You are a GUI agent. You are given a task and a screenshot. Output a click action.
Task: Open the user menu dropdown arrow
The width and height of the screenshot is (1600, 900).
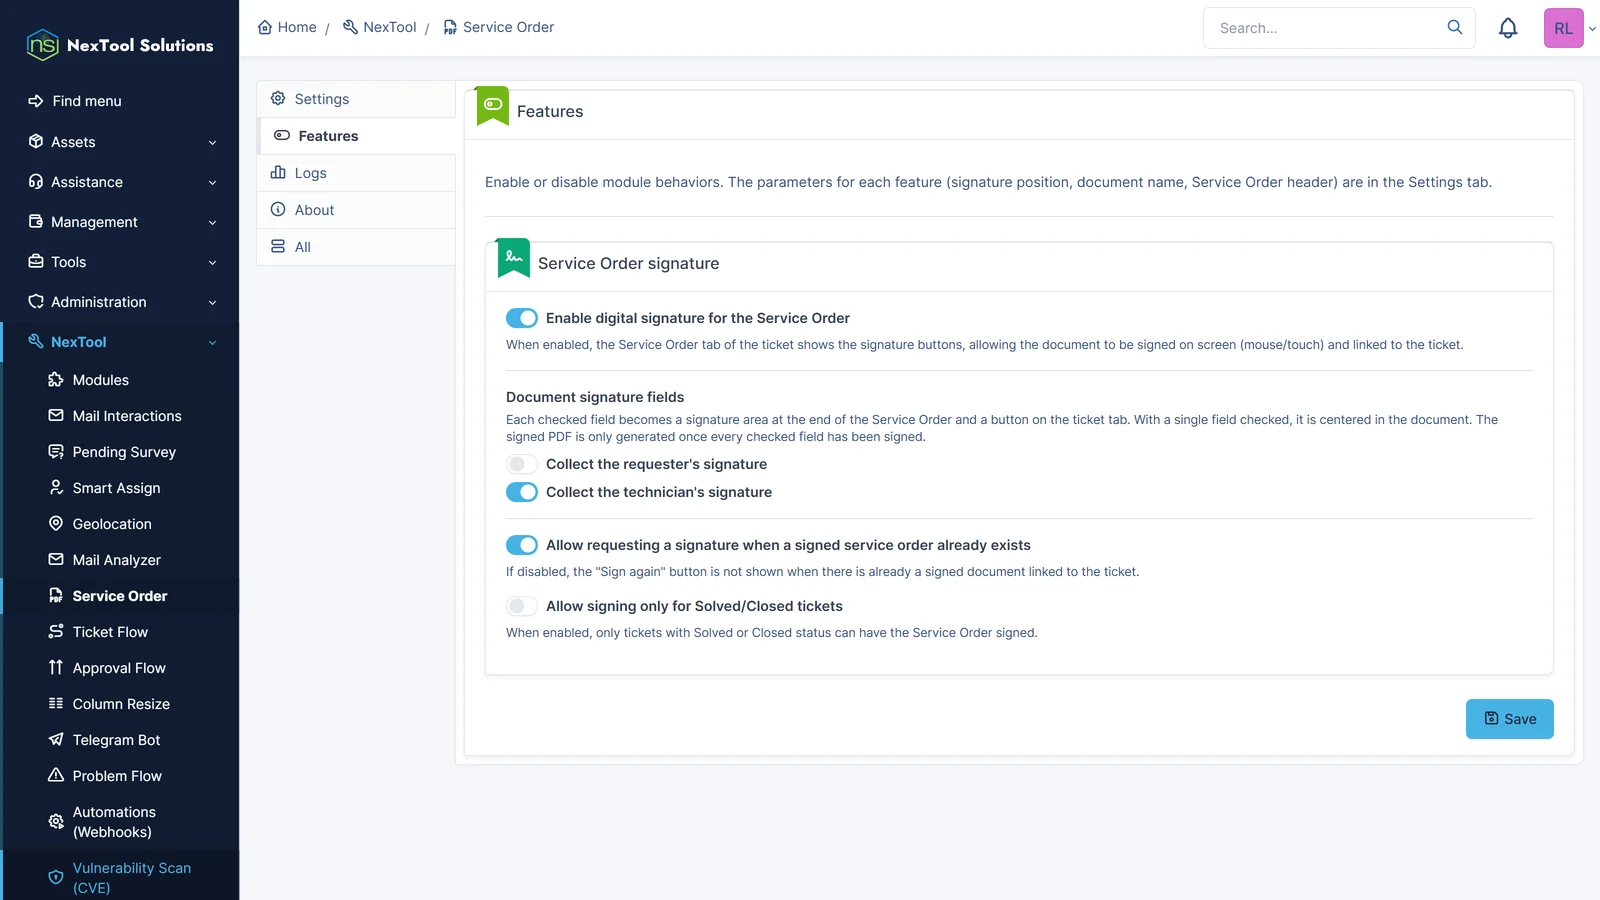[1592, 29]
